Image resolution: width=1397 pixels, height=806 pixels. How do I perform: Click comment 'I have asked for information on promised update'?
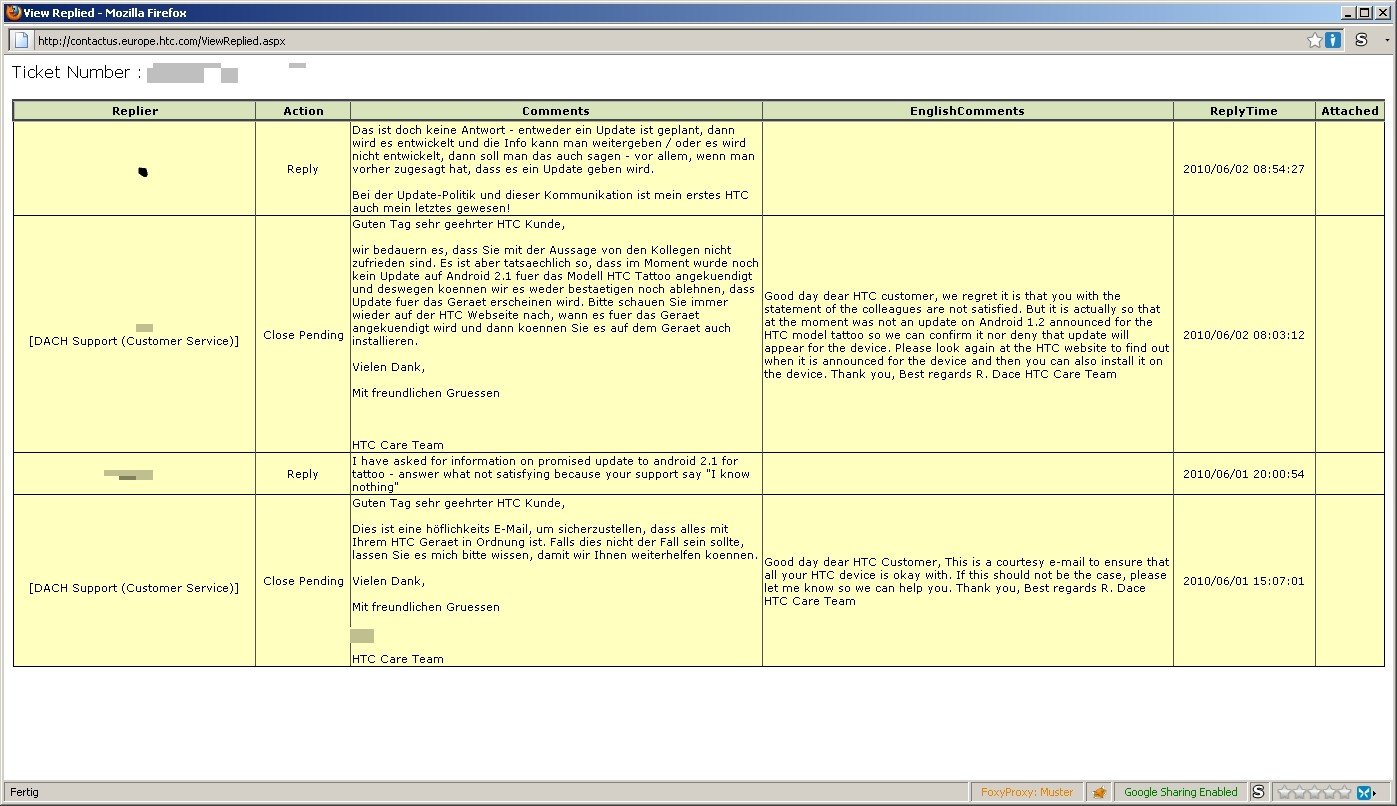coord(551,474)
